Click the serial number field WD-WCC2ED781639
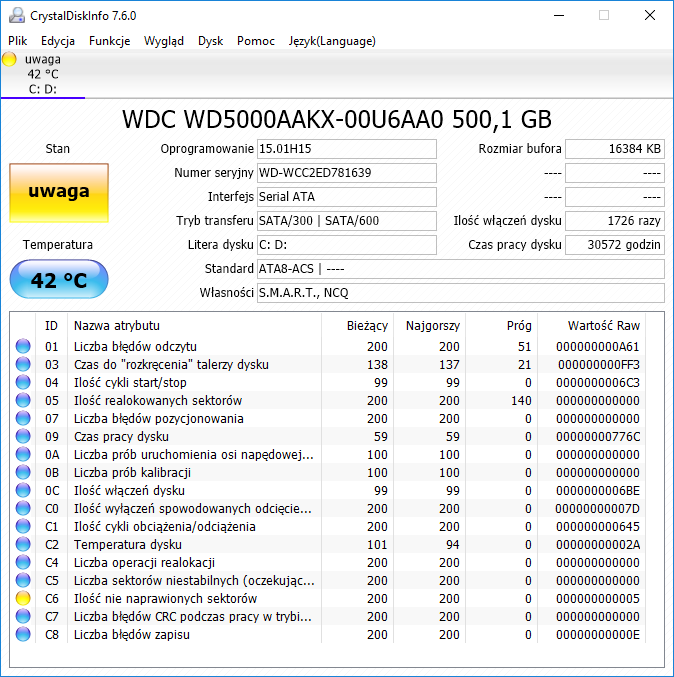The image size is (674, 677). (347, 173)
